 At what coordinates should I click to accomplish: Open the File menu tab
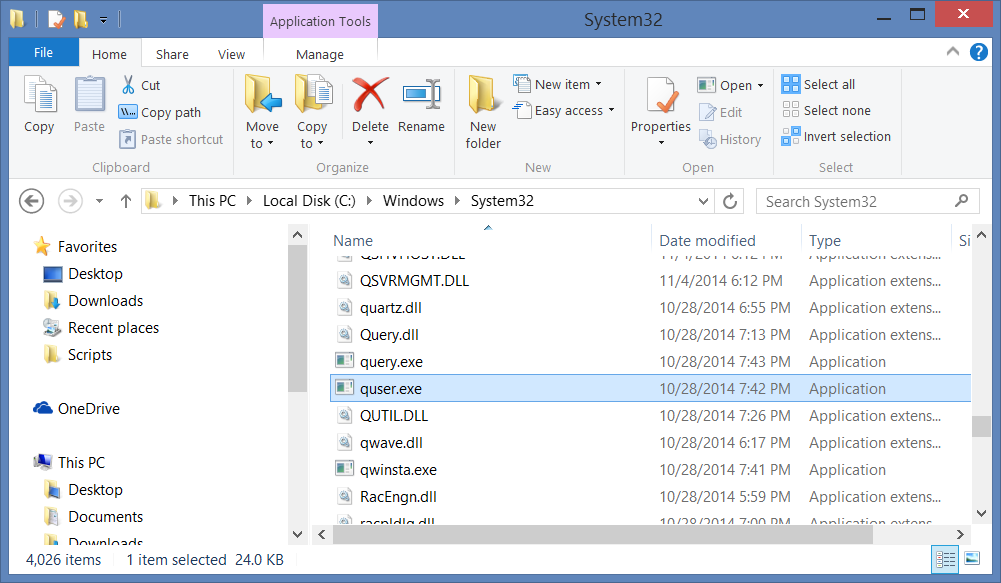click(44, 53)
